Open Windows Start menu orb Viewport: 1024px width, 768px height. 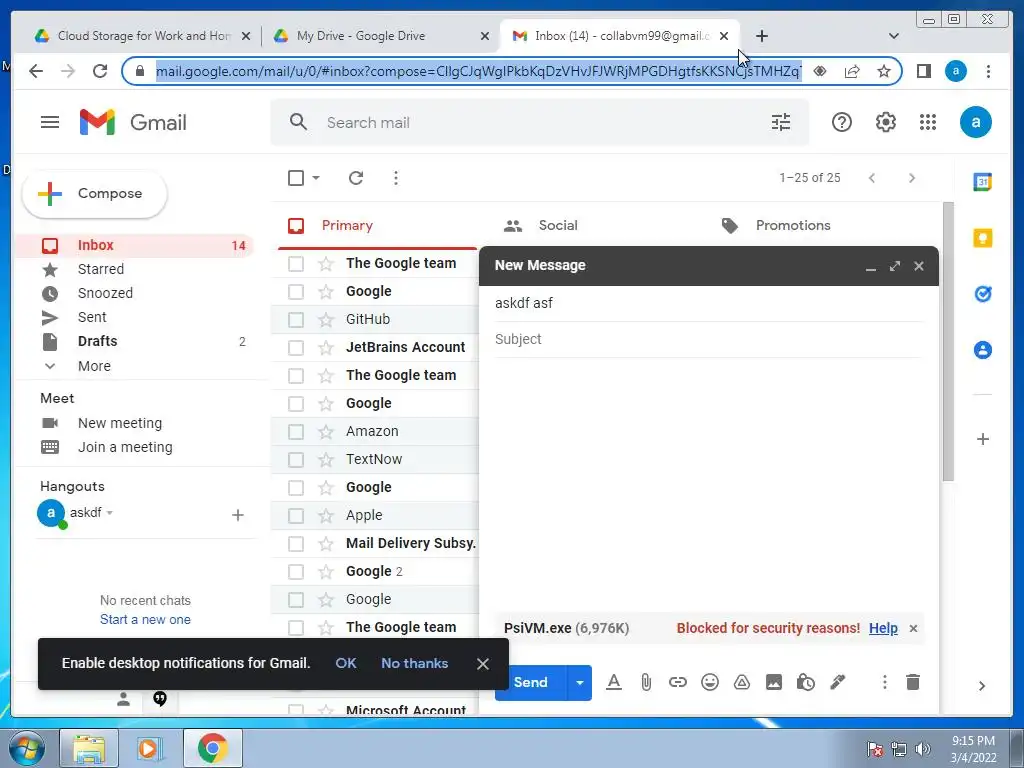coord(27,748)
